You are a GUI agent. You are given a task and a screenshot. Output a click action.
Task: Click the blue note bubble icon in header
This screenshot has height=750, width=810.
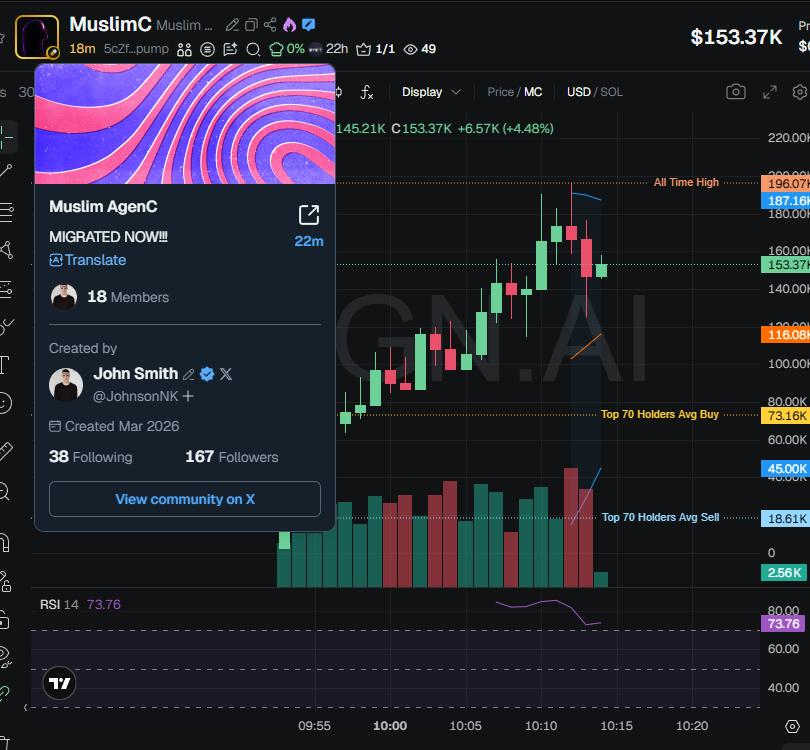(x=308, y=24)
